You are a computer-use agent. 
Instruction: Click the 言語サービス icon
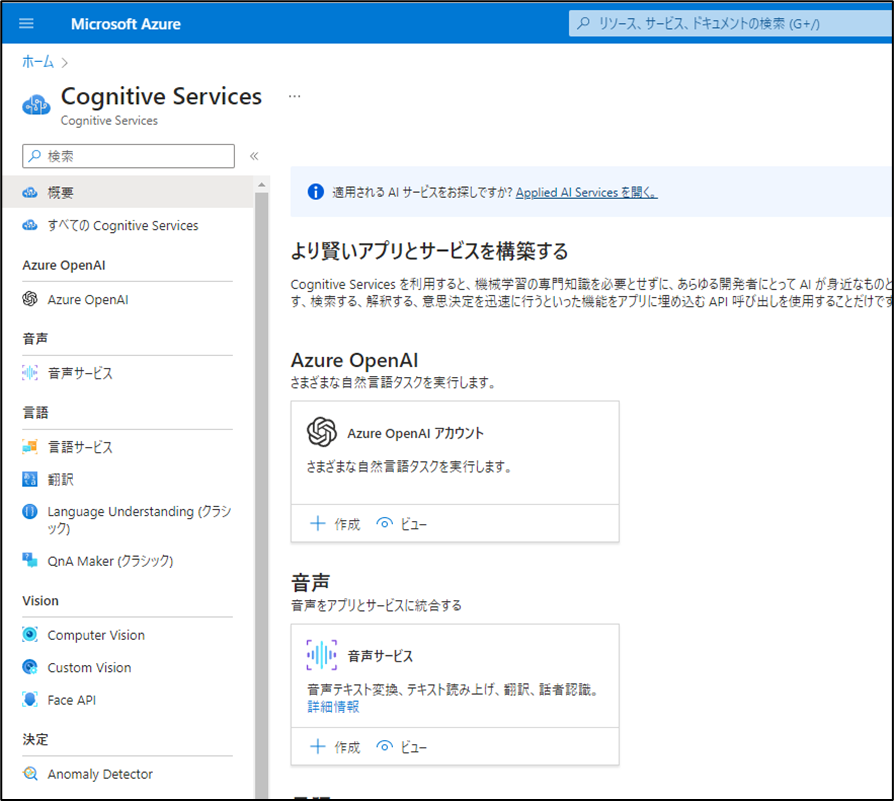(x=30, y=447)
